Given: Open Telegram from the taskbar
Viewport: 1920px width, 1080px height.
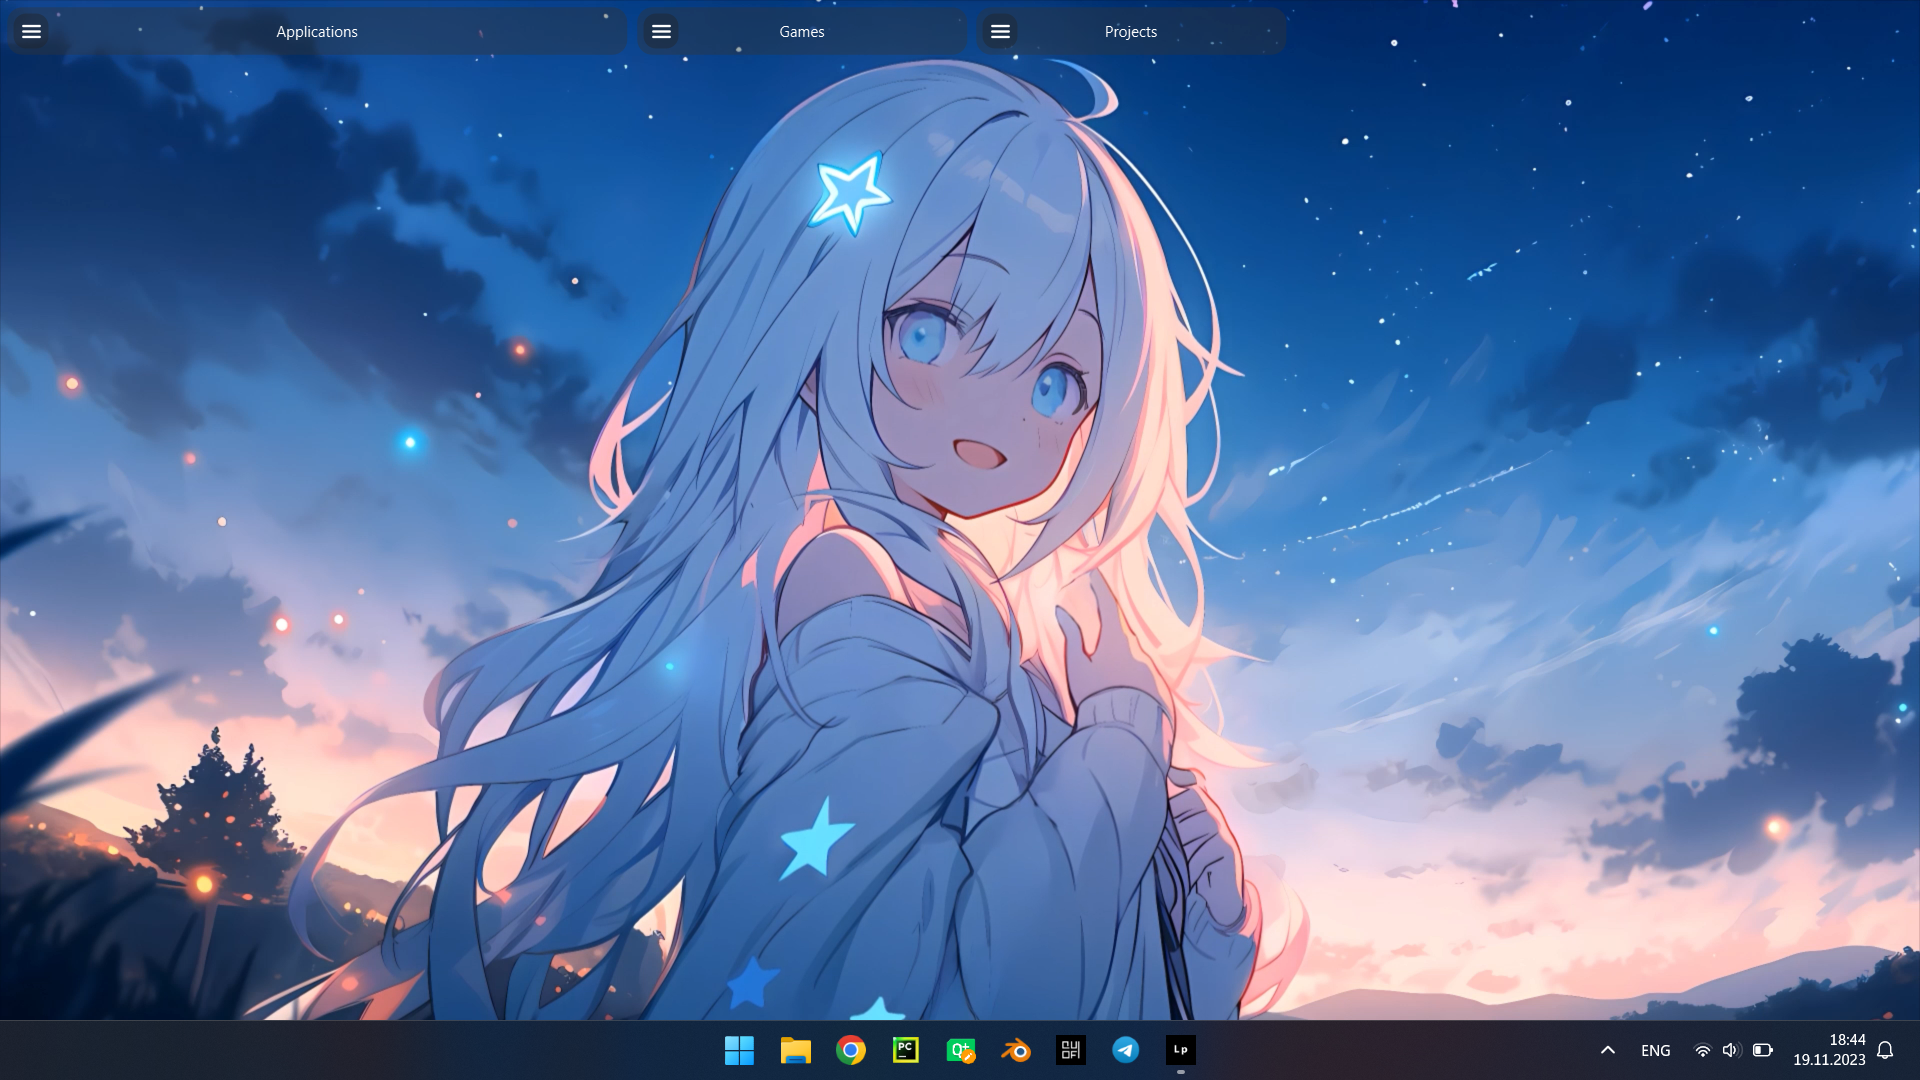Looking at the screenshot, I should click(x=1126, y=1050).
